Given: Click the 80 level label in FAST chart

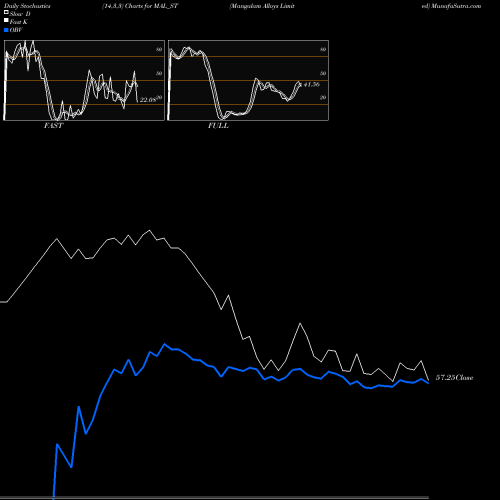Looking at the screenshot, I should point(159,49).
